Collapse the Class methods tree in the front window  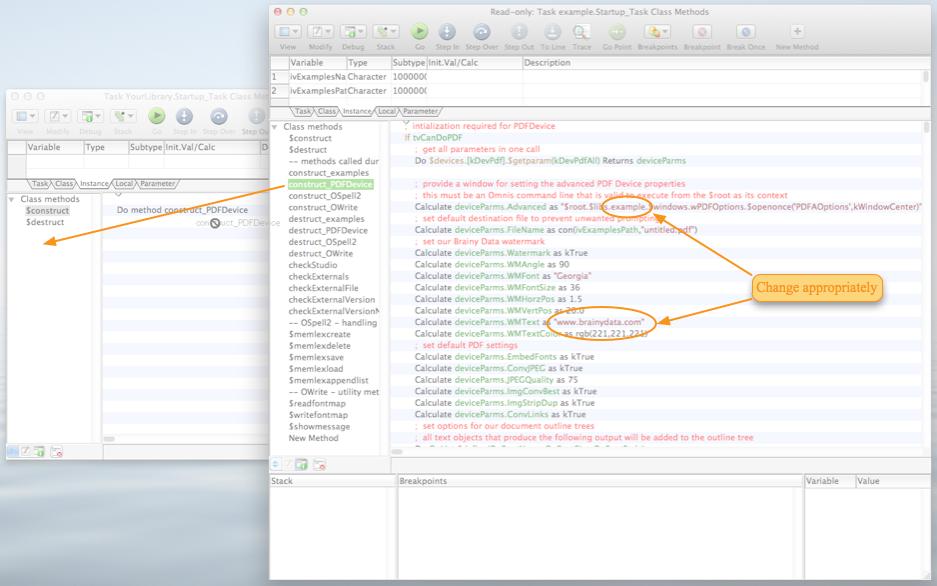[275, 127]
